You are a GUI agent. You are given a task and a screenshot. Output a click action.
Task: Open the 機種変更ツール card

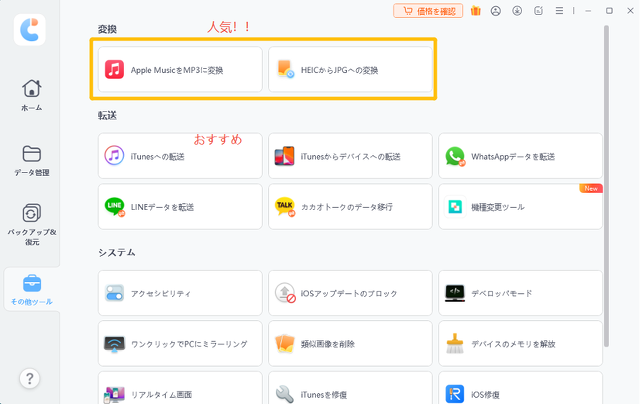tap(520, 206)
